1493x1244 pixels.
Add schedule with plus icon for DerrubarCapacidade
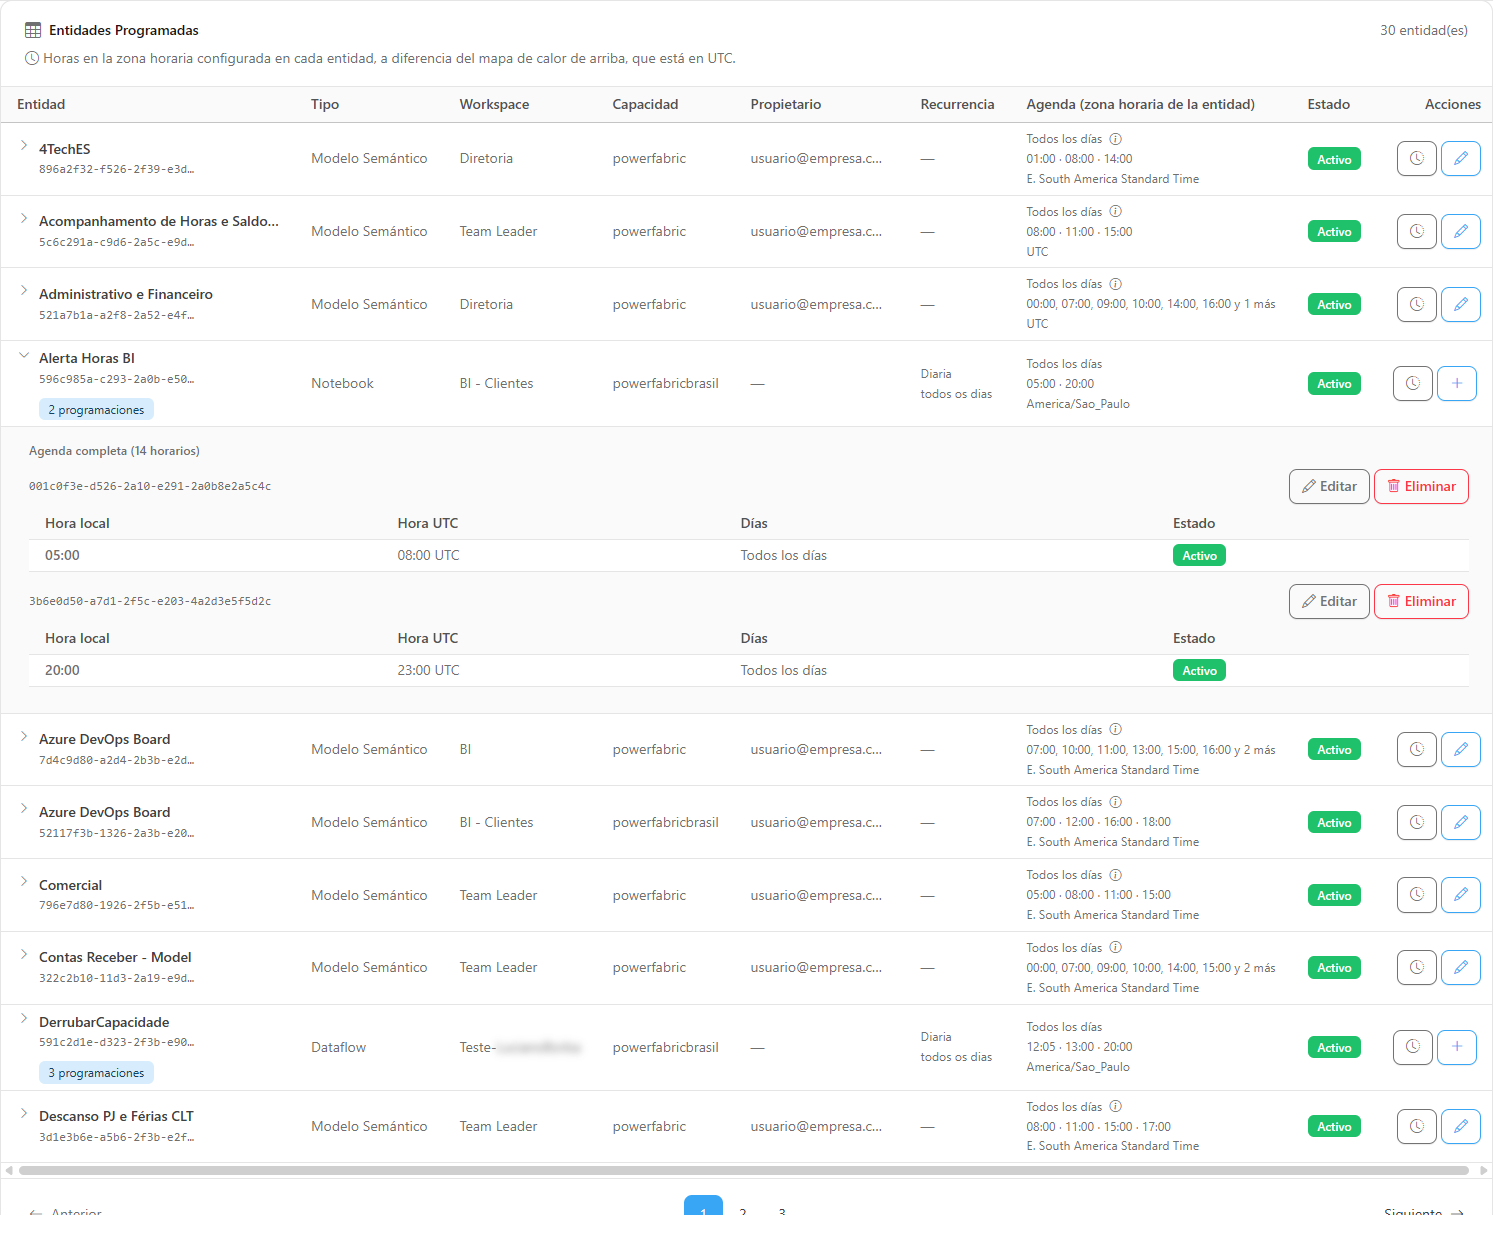pos(1456,1047)
